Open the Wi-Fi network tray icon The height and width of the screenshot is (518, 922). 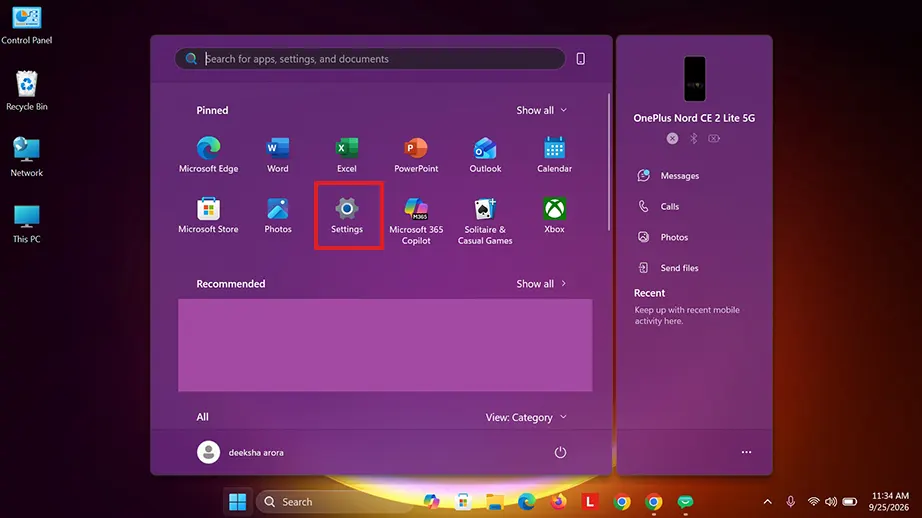click(x=813, y=502)
